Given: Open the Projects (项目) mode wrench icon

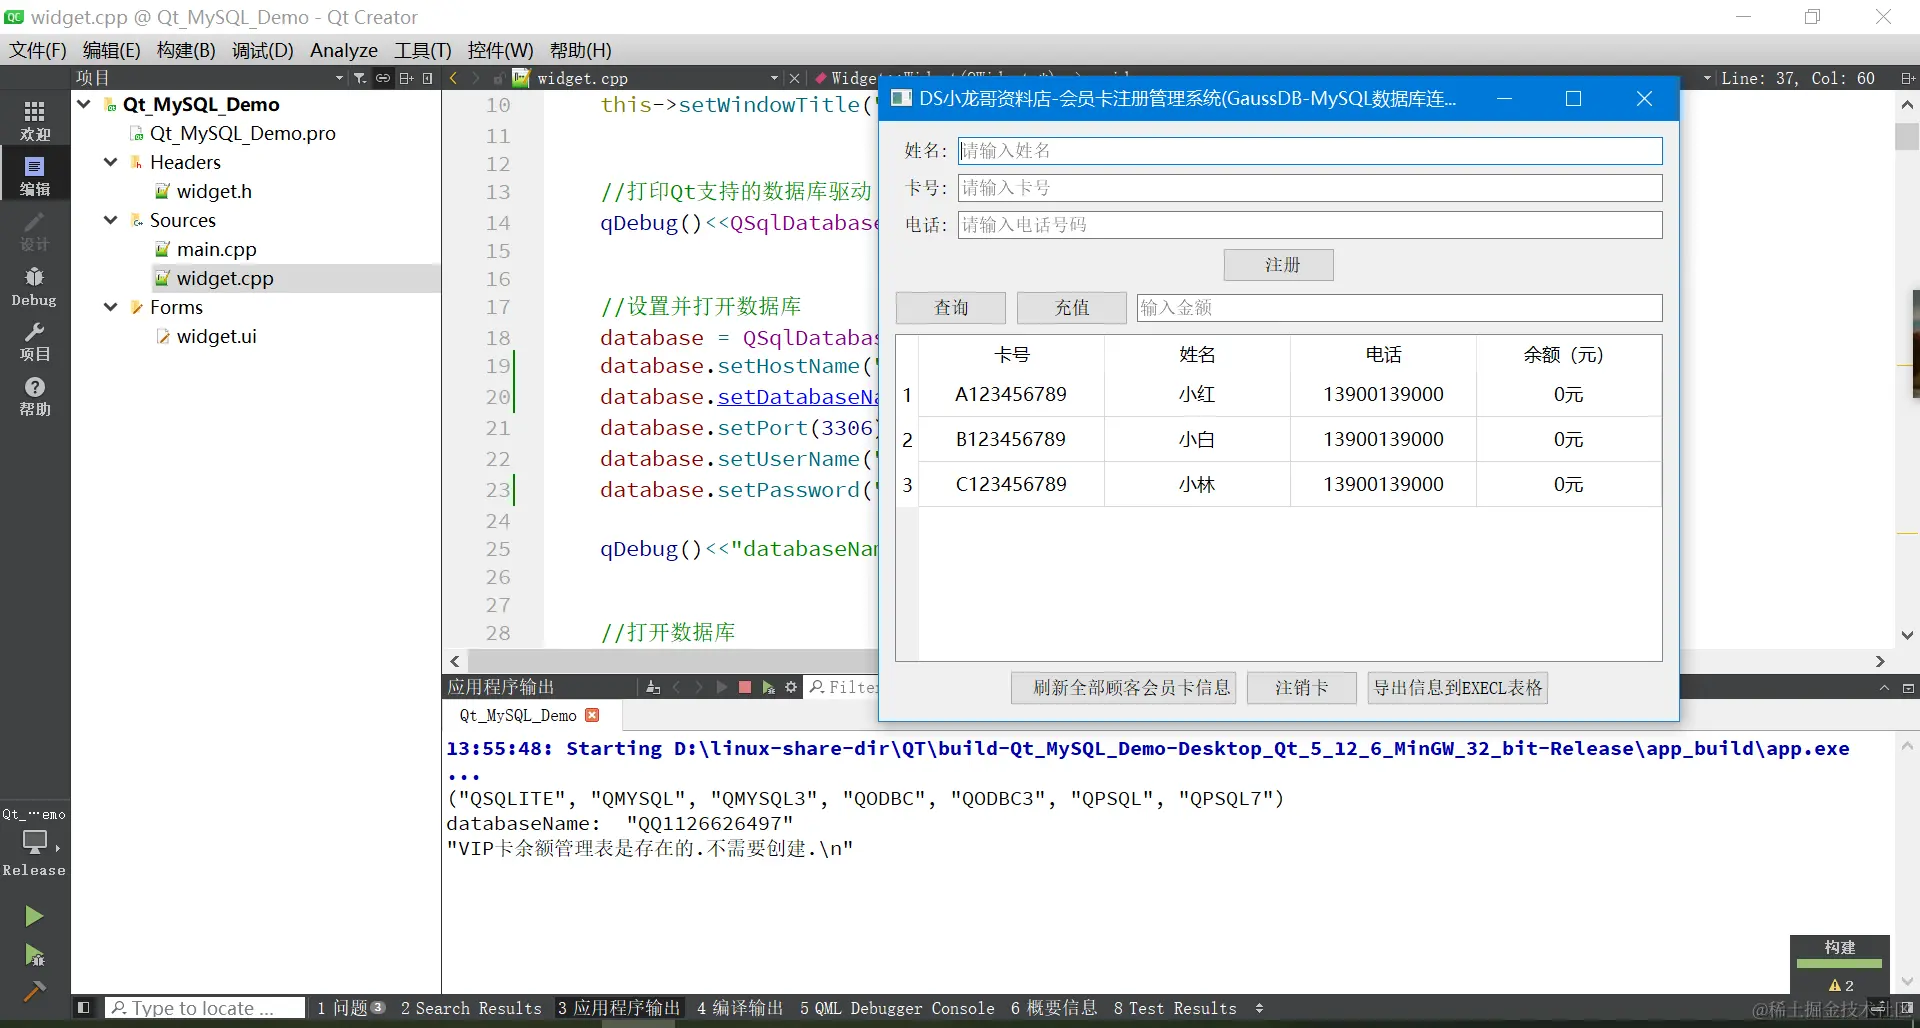Looking at the screenshot, I should tap(35, 341).
